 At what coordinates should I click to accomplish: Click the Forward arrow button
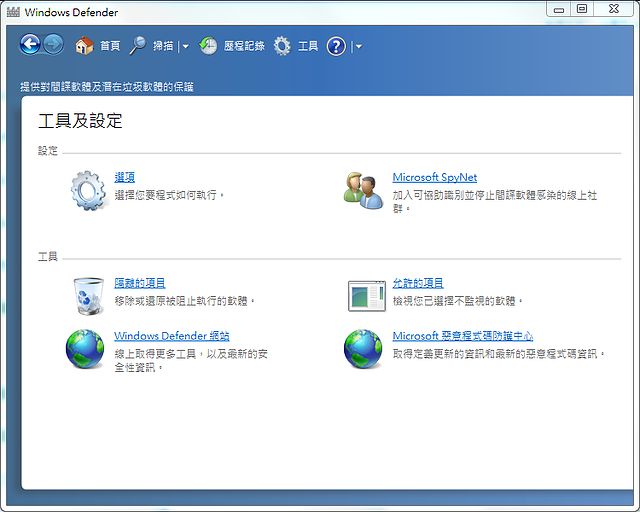[53, 44]
